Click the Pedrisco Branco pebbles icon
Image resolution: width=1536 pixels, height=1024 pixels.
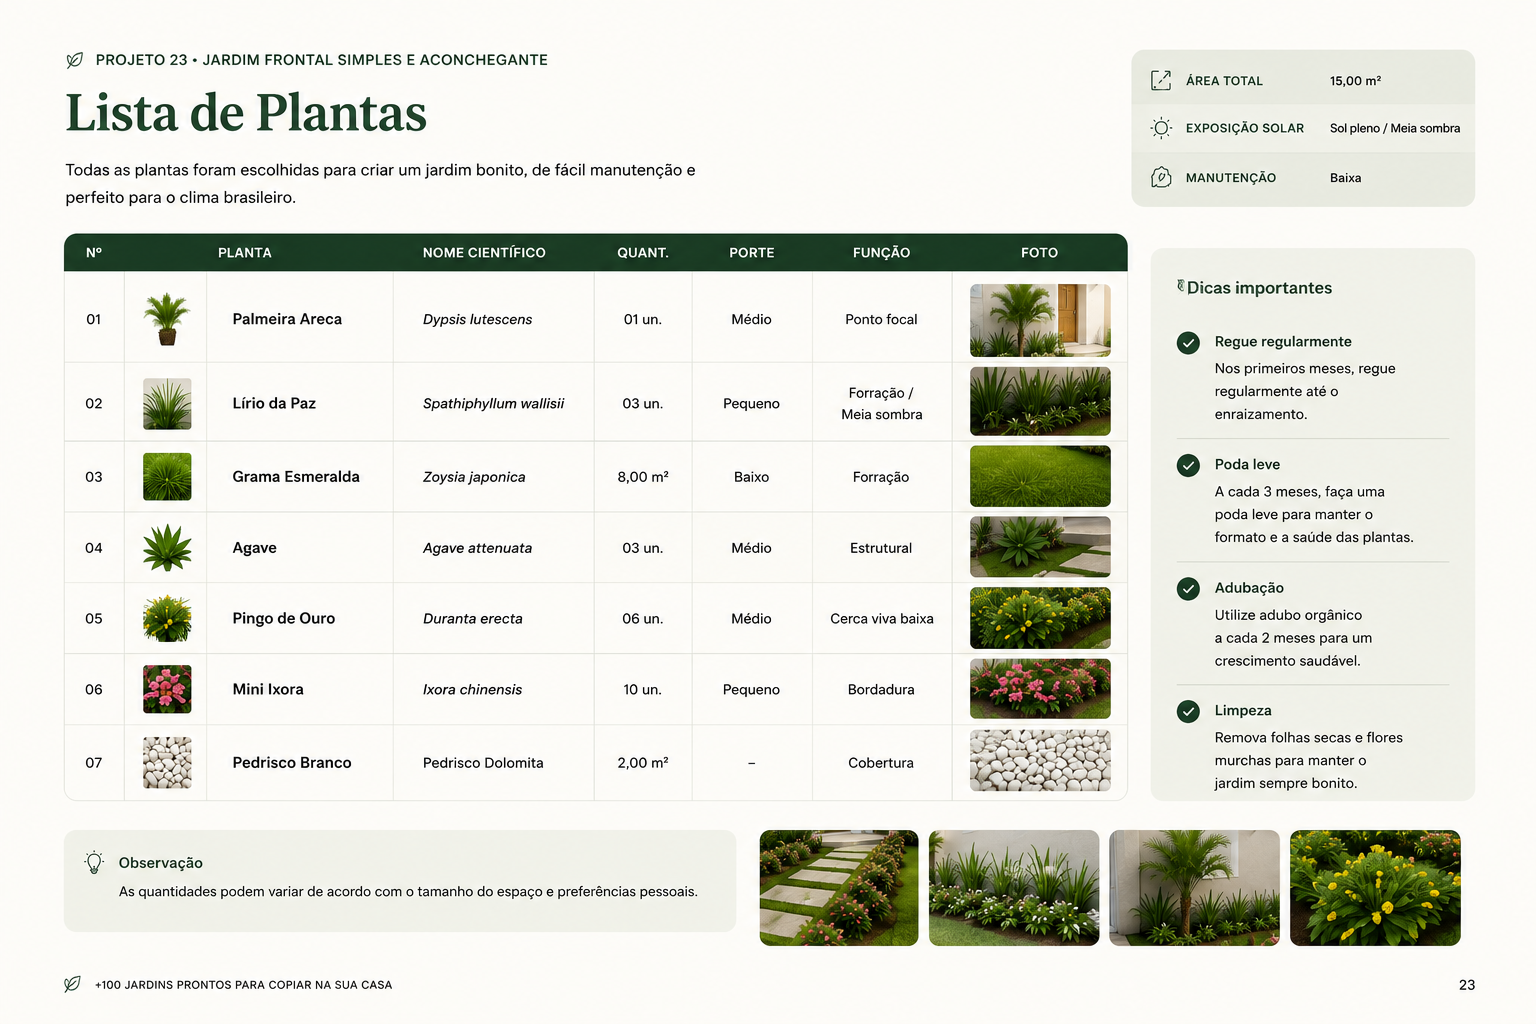tap(167, 762)
